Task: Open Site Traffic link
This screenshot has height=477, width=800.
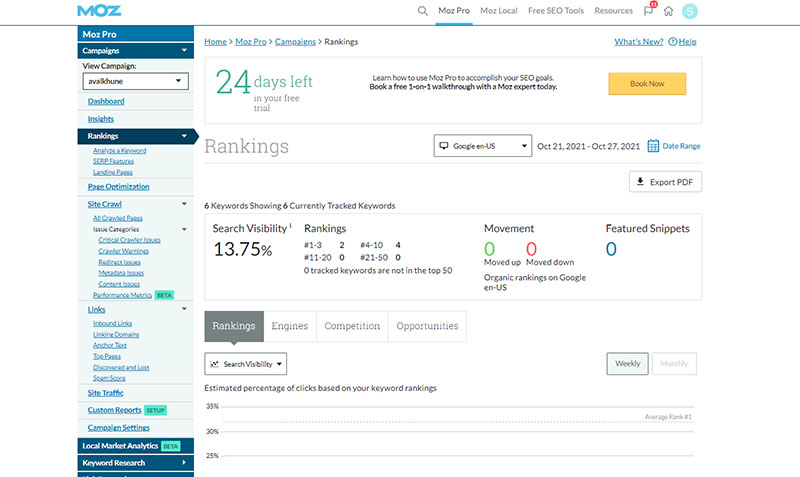Action: tap(106, 393)
